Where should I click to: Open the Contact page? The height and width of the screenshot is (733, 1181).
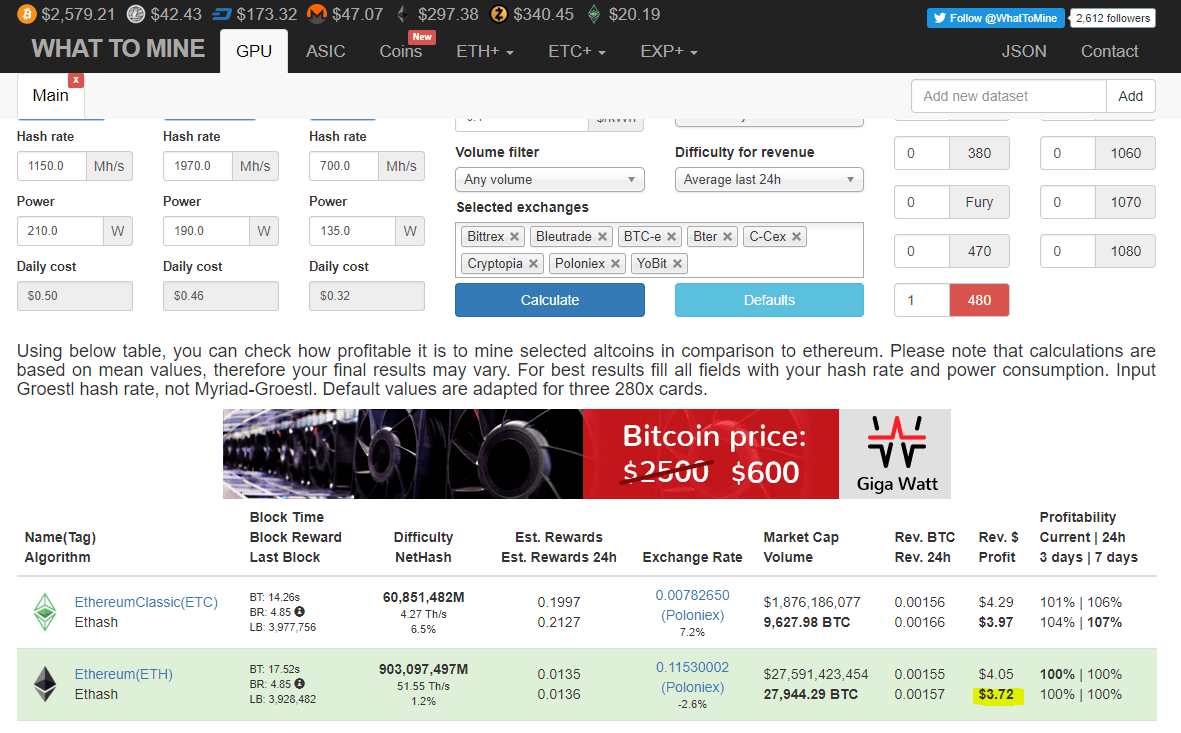point(1109,51)
